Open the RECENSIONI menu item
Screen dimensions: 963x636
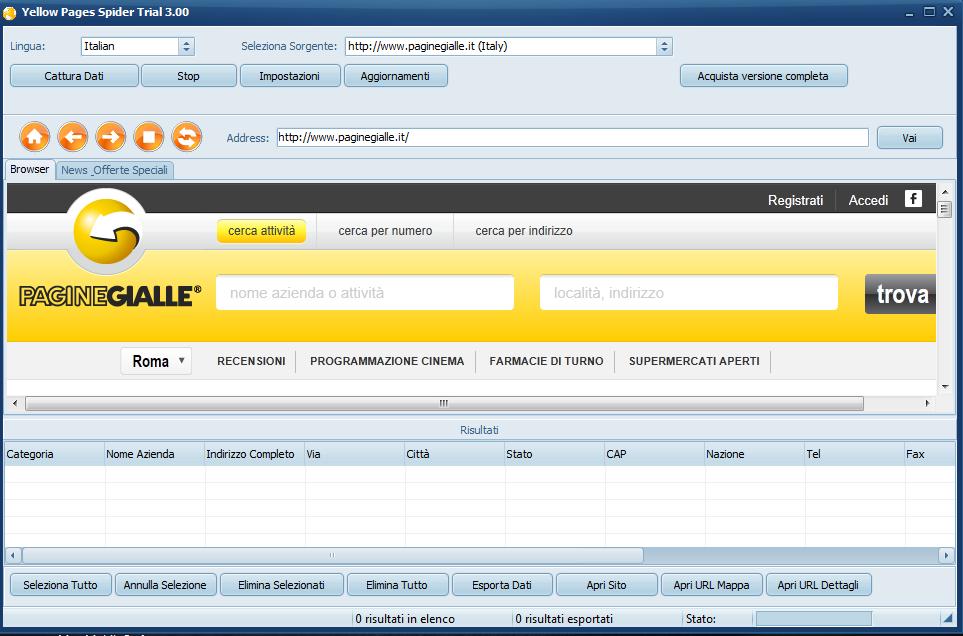pyautogui.click(x=251, y=361)
